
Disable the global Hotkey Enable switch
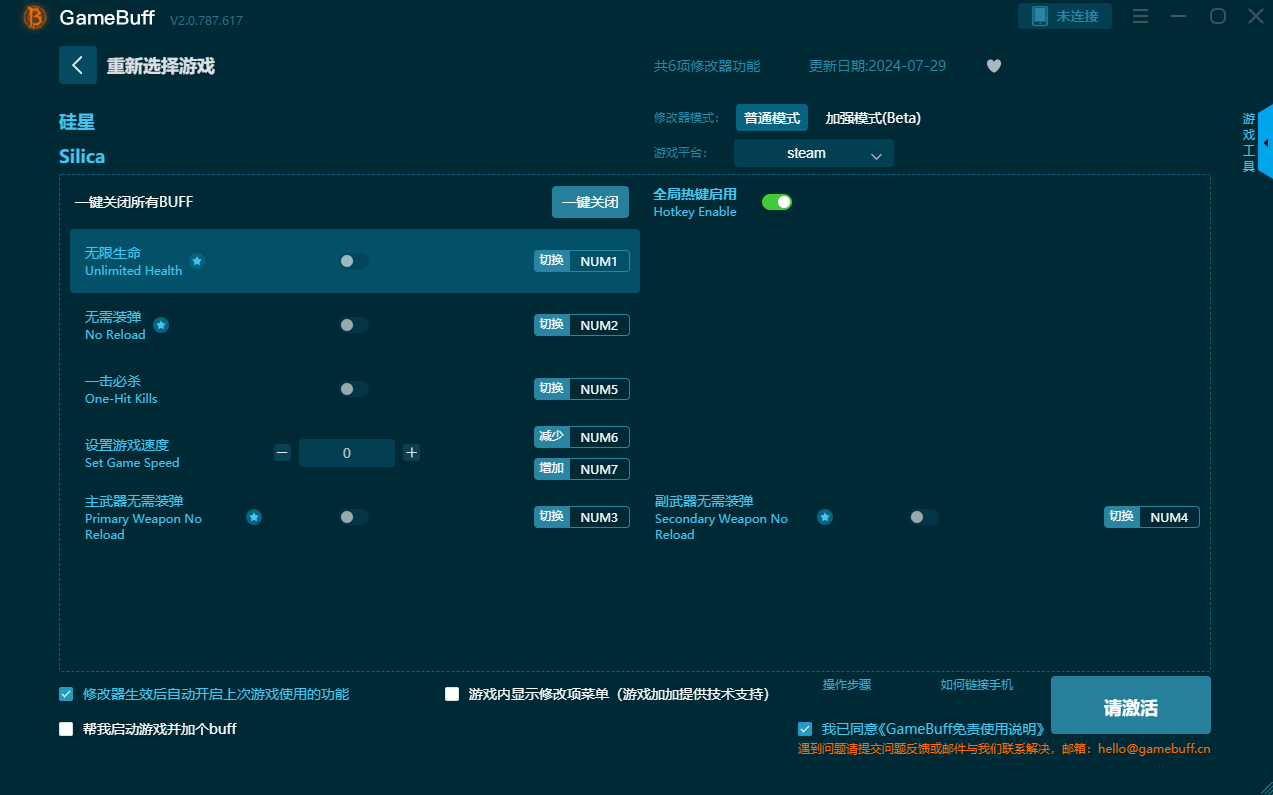(776, 202)
